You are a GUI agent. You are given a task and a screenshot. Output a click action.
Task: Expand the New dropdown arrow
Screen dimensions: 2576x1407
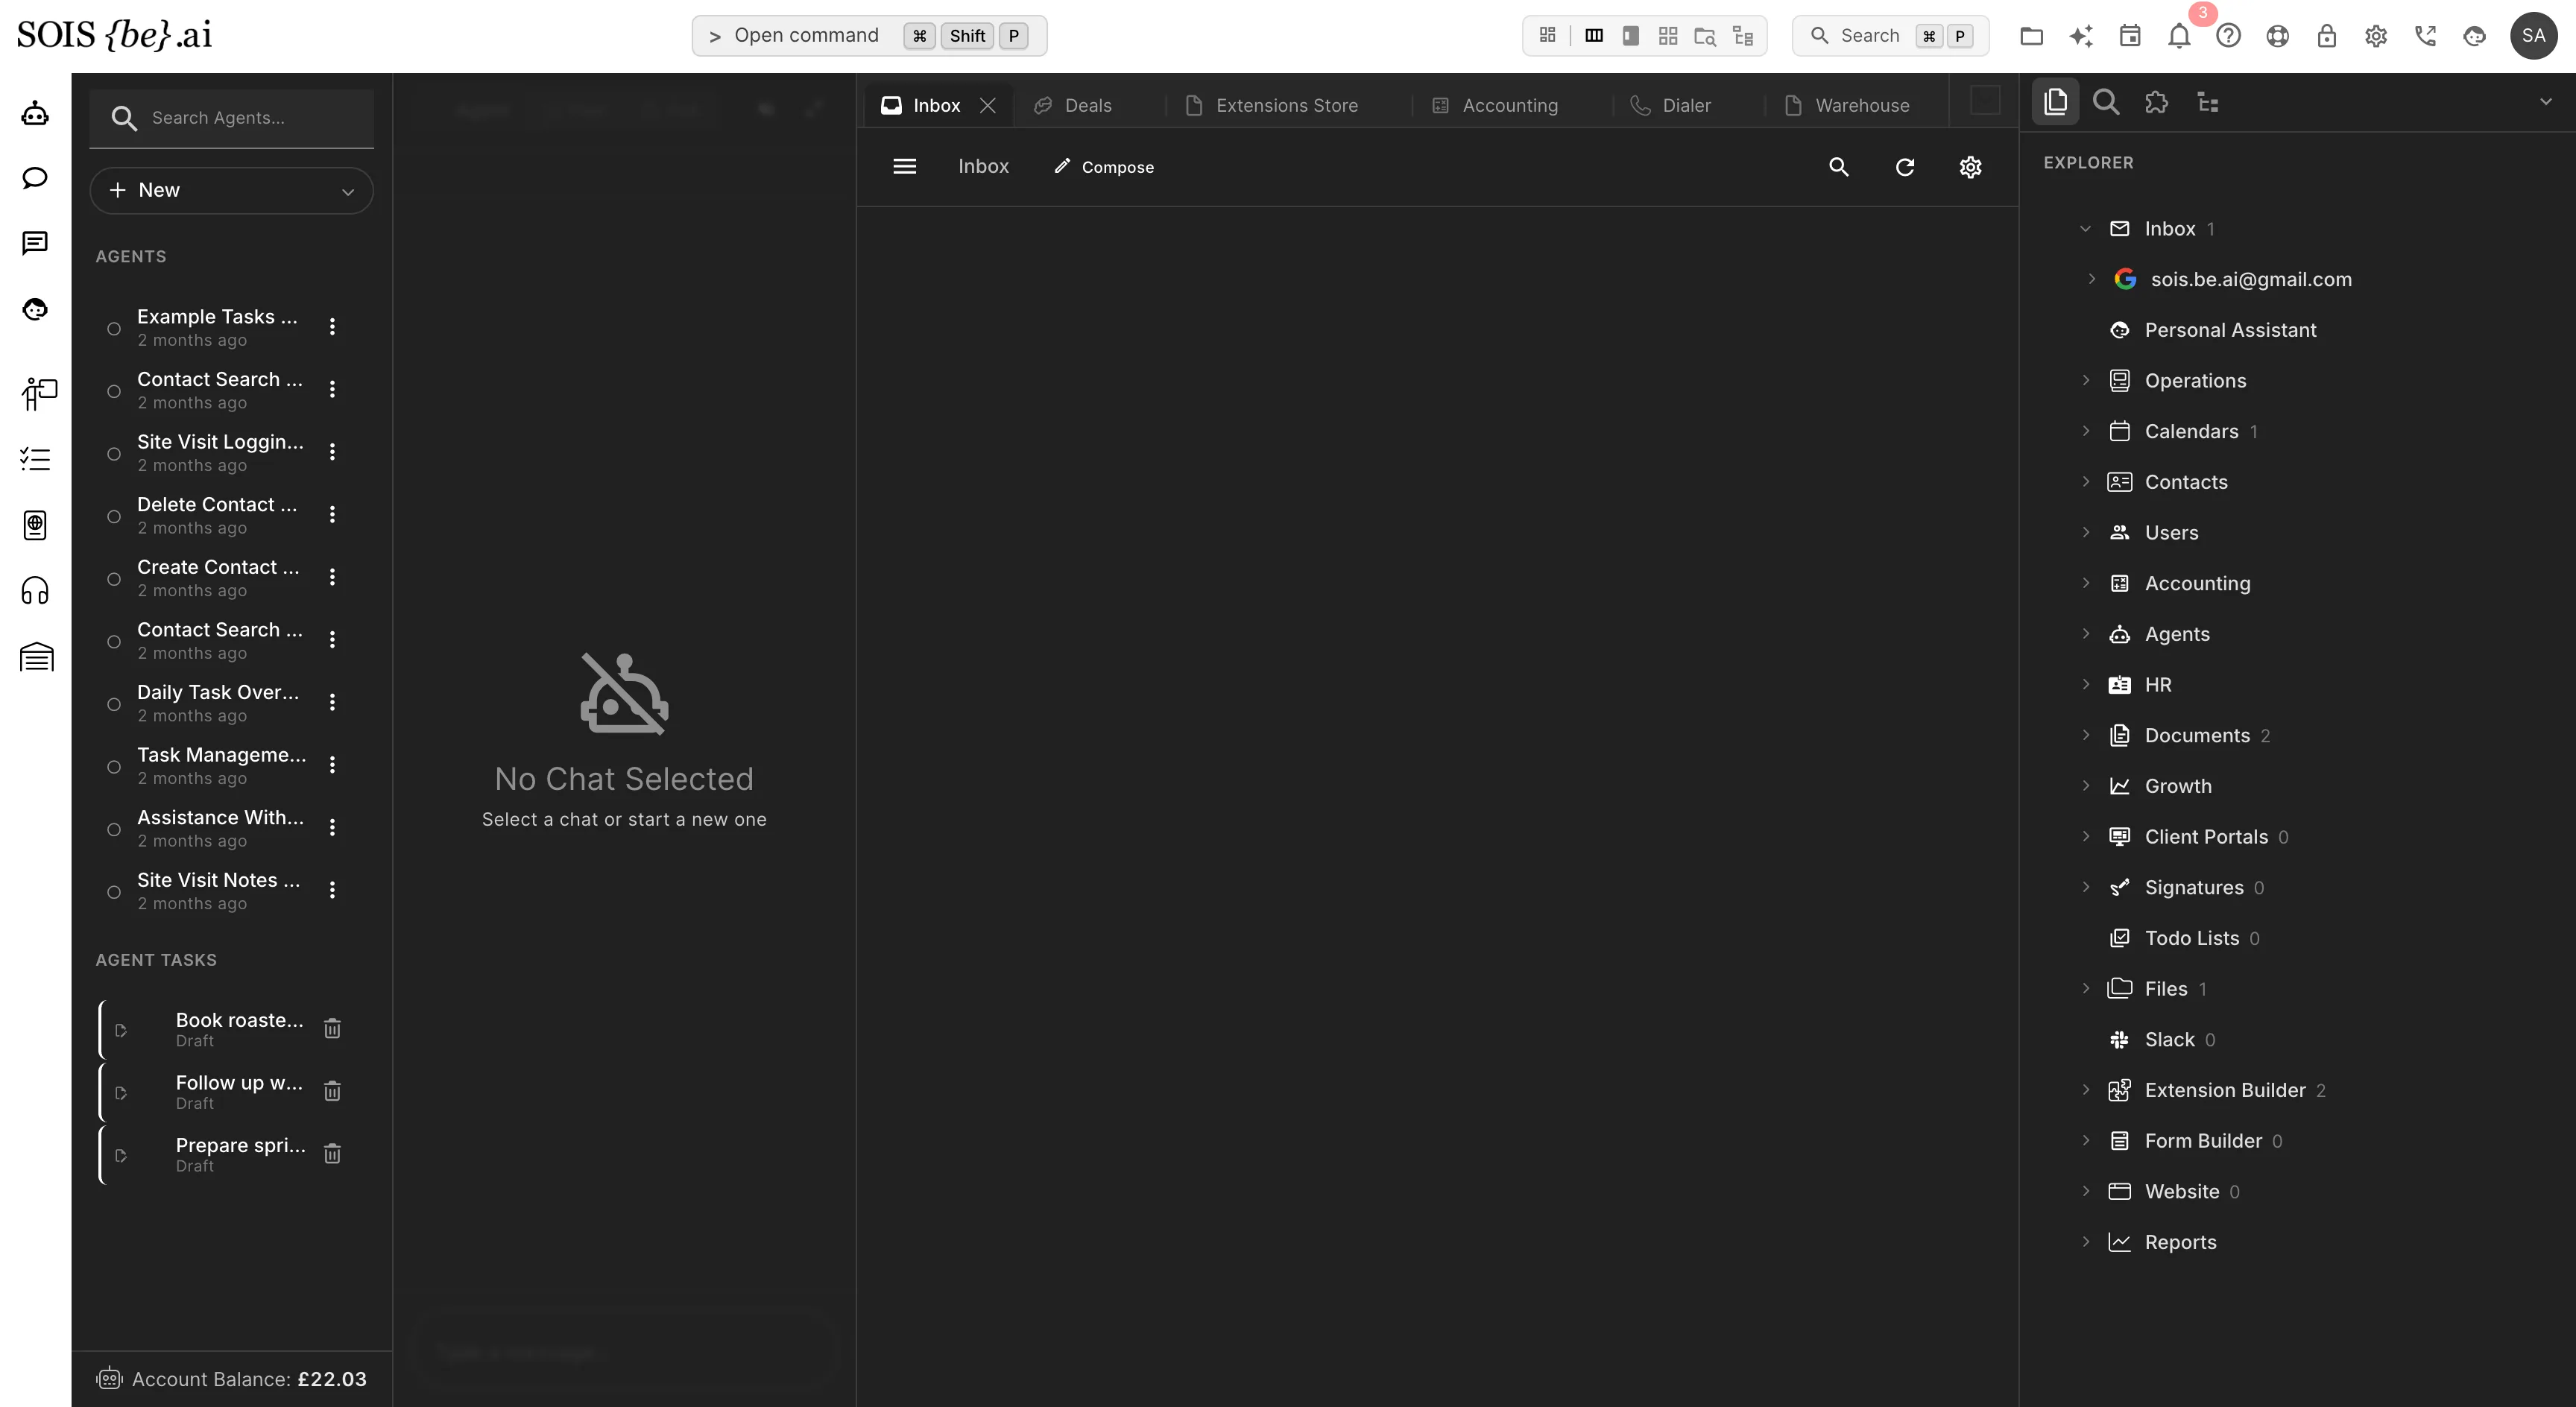(x=348, y=191)
